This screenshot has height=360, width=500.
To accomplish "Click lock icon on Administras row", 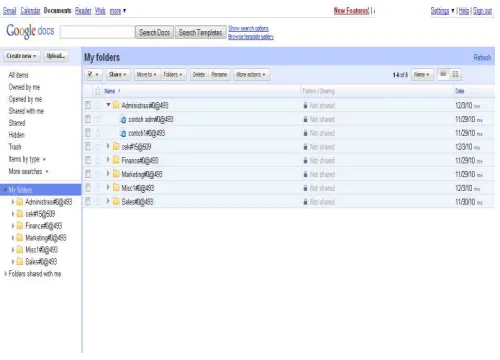I will coord(305,106).
